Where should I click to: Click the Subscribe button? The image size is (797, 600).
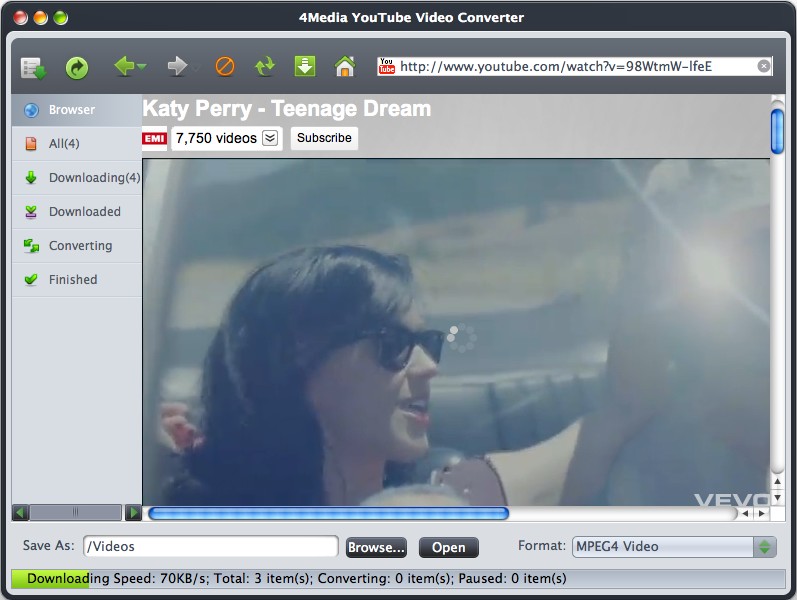[x=324, y=138]
